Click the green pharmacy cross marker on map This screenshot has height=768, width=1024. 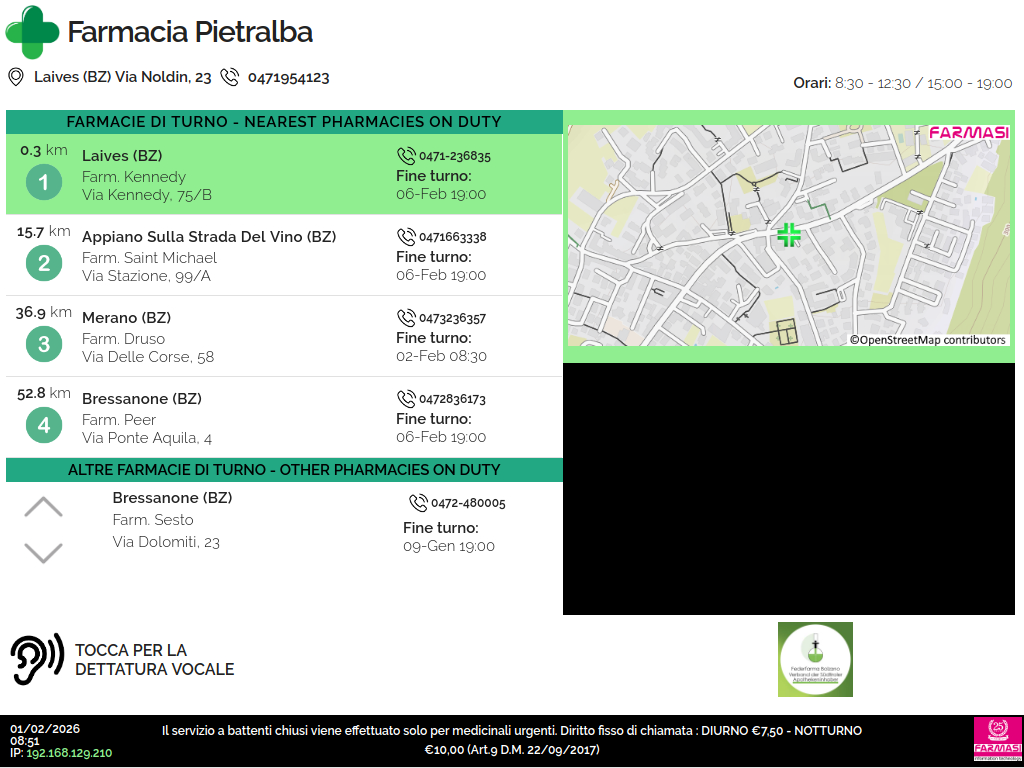click(x=789, y=235)
